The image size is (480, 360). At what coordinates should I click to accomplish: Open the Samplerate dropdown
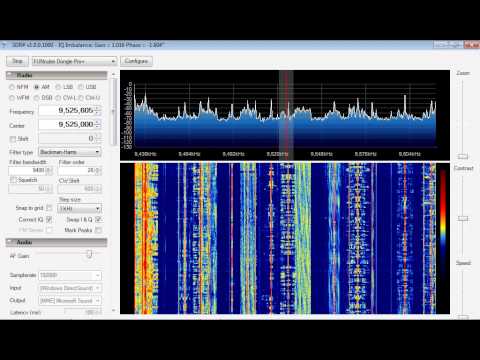70,275
